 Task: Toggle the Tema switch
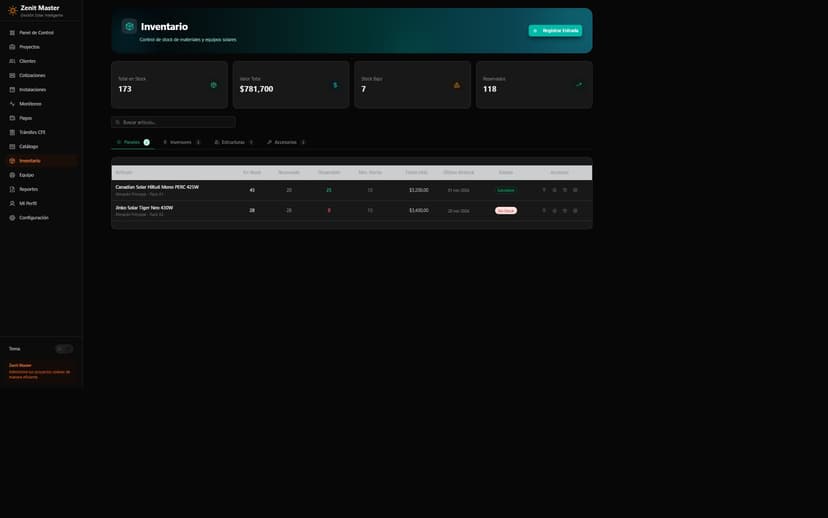(64, 349)
